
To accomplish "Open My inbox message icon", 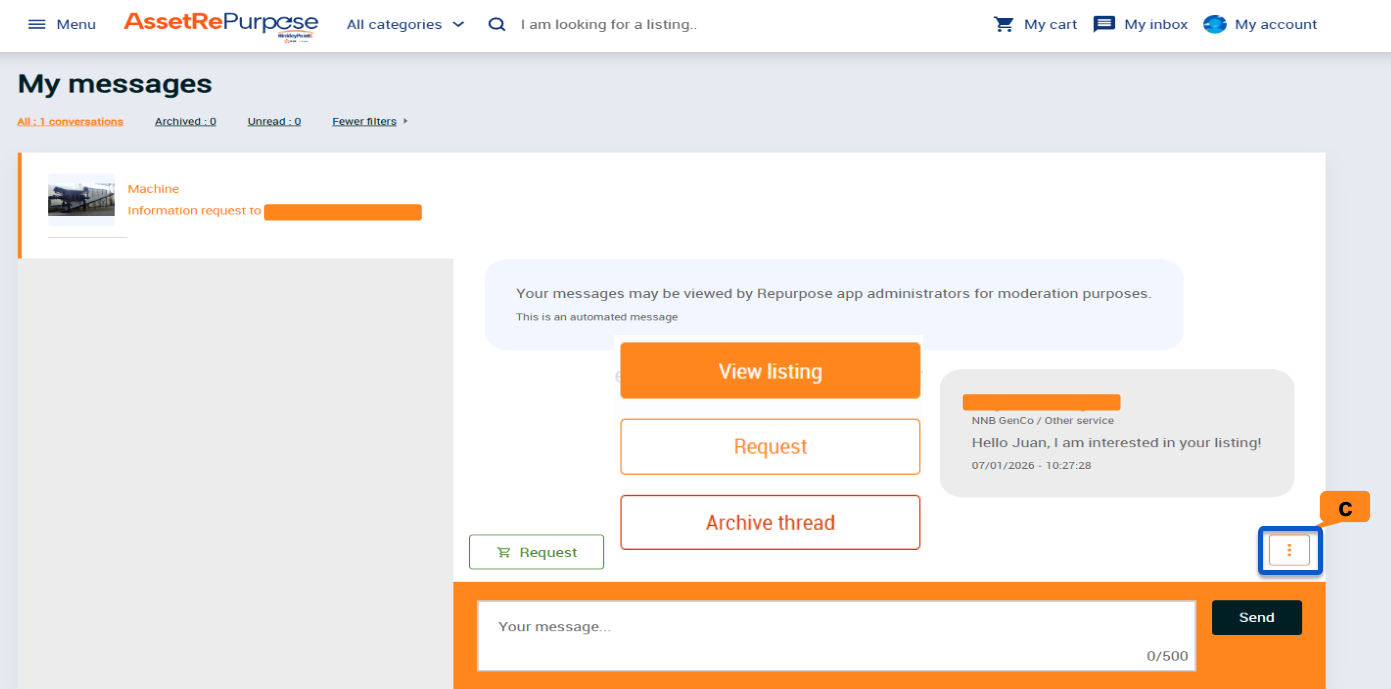I will (1104, 24).
